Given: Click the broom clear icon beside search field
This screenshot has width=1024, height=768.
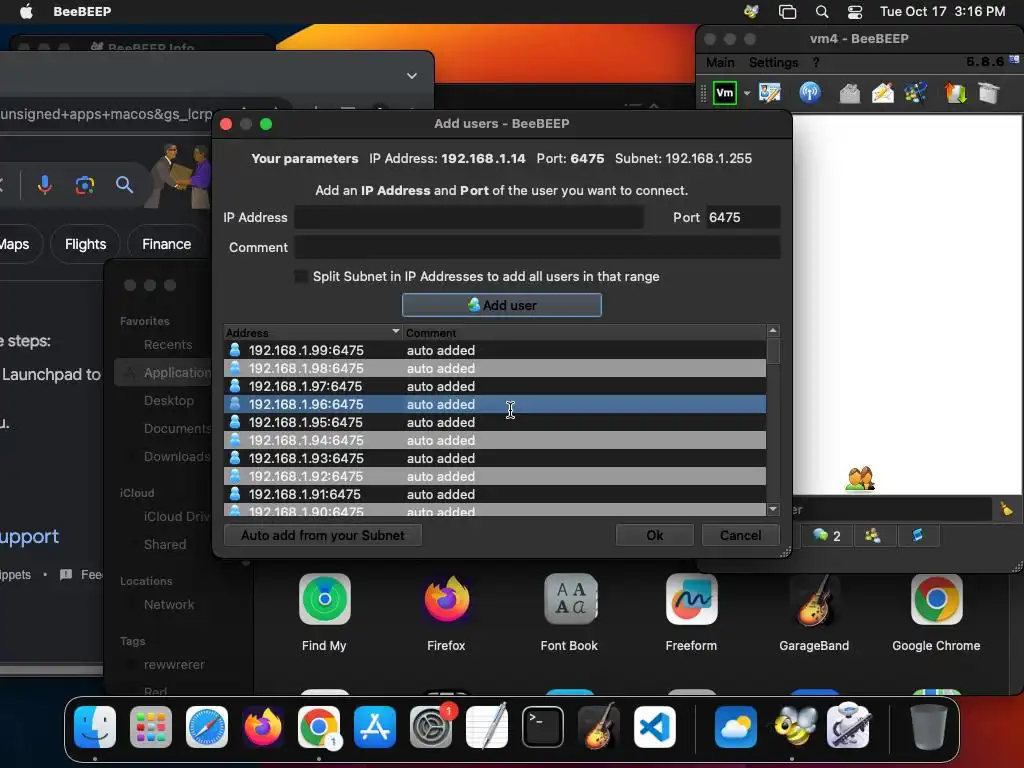Looking at the screenshot, I should pyautogui.click(x=1006, y=509).
